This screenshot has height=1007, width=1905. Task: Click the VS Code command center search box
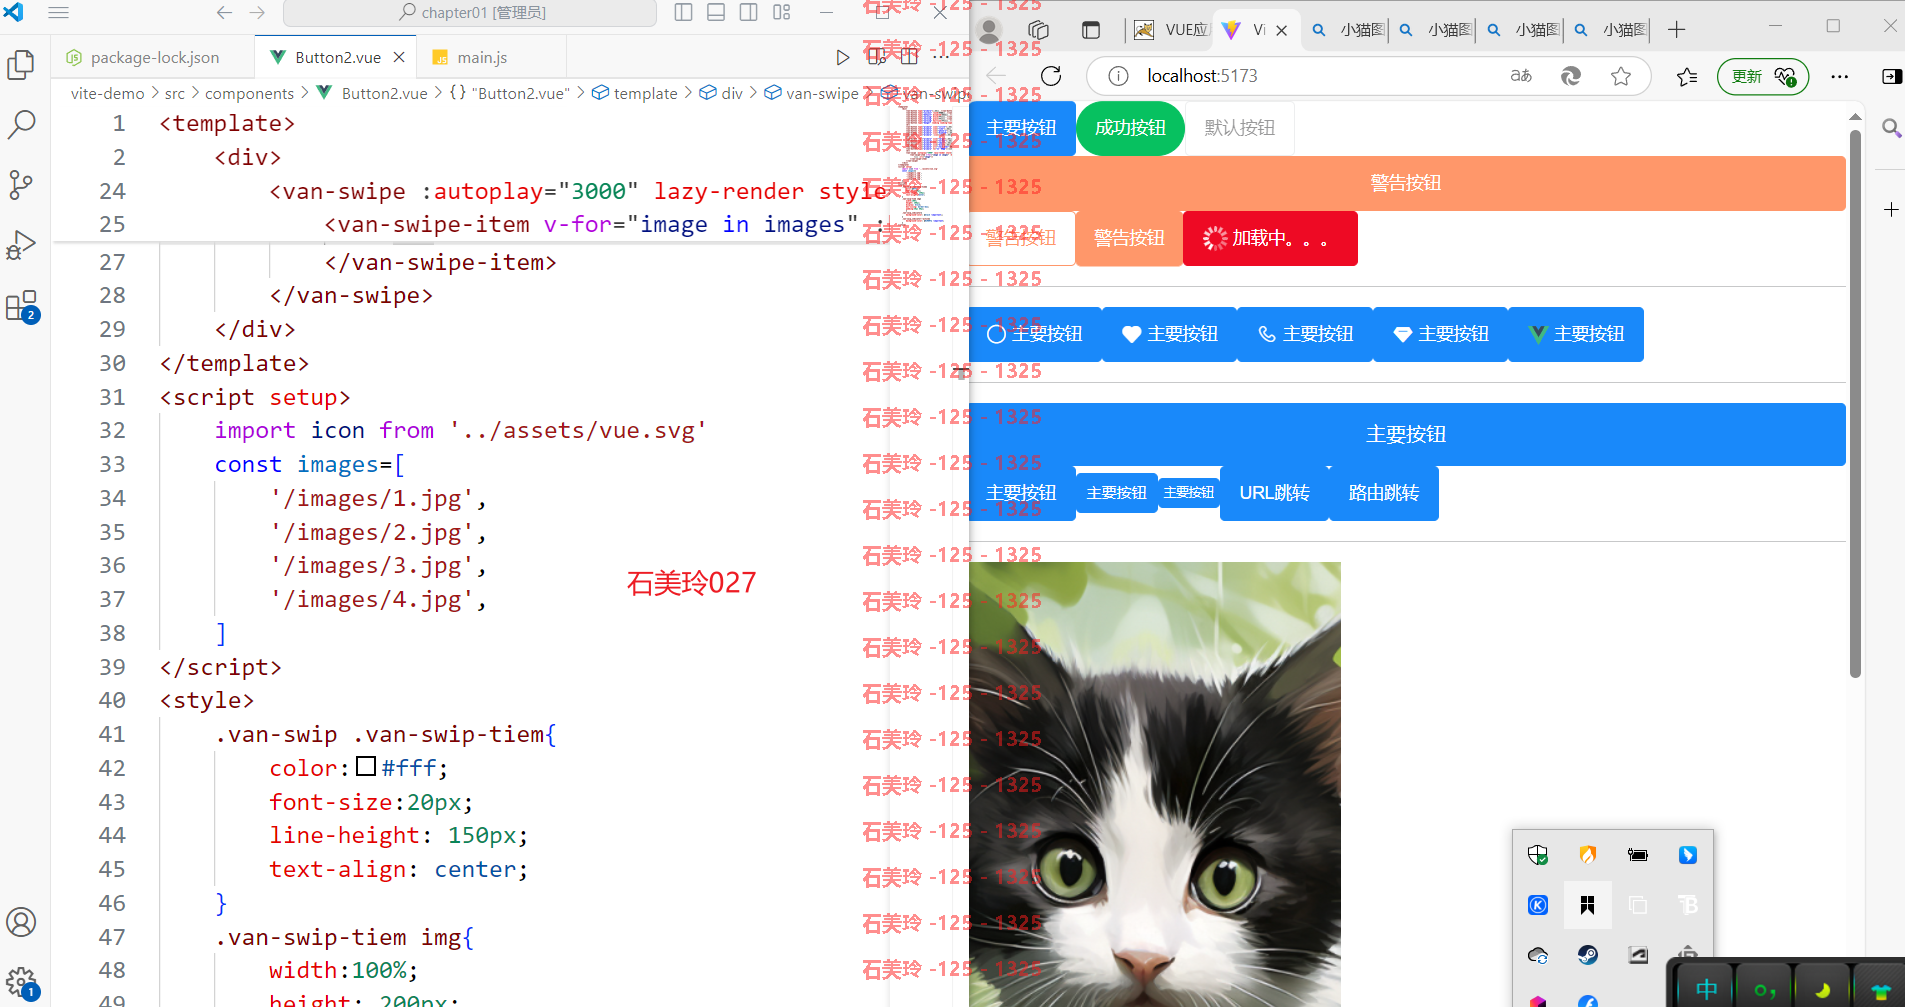(x=470, y=13)
